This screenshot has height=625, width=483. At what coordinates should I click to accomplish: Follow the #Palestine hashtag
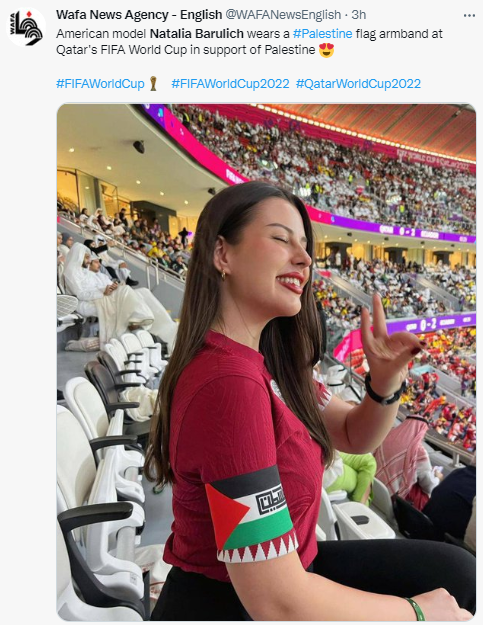[322, 33]
